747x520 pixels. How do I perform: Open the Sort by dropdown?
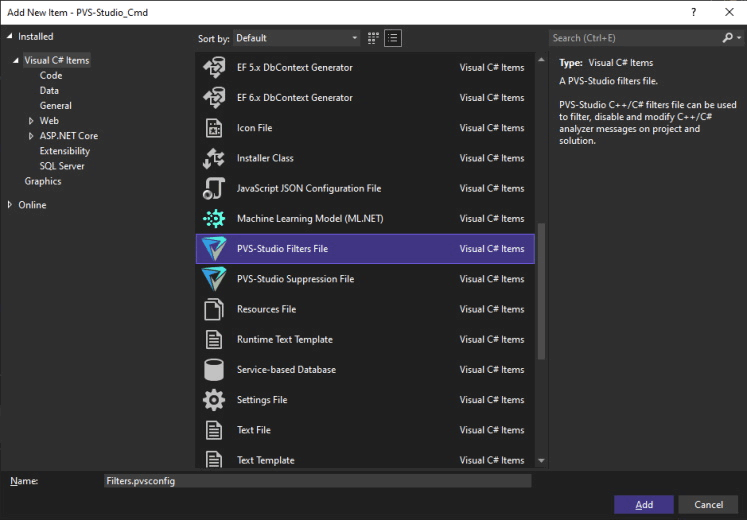296,38
